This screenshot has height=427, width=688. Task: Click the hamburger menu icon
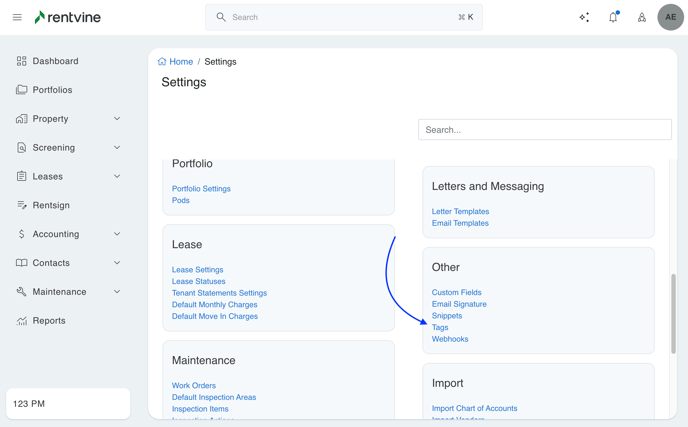tap(17, 17)
